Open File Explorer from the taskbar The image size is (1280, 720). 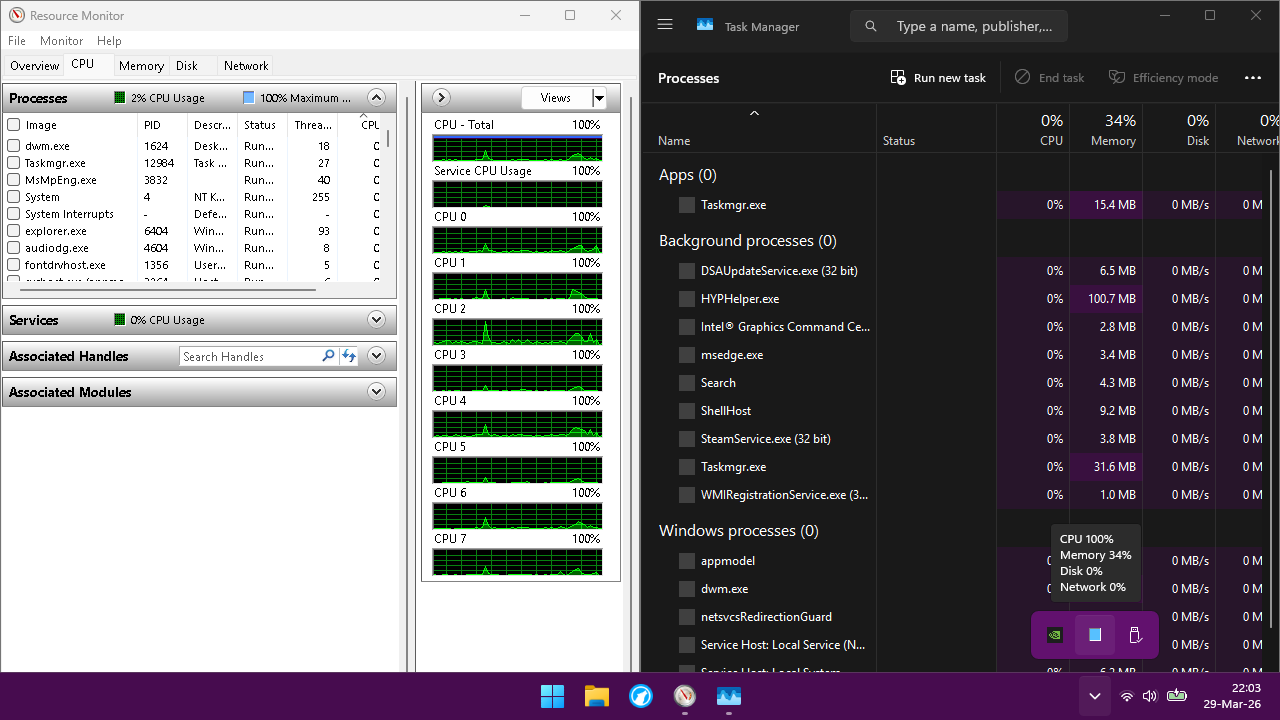tap(596, 696)
